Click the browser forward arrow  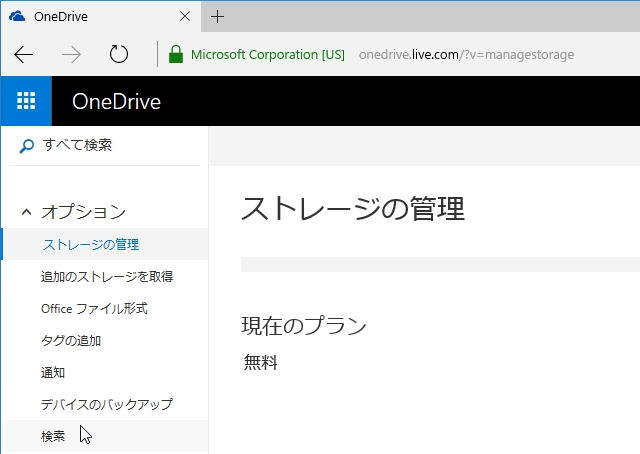click(71, 54)
